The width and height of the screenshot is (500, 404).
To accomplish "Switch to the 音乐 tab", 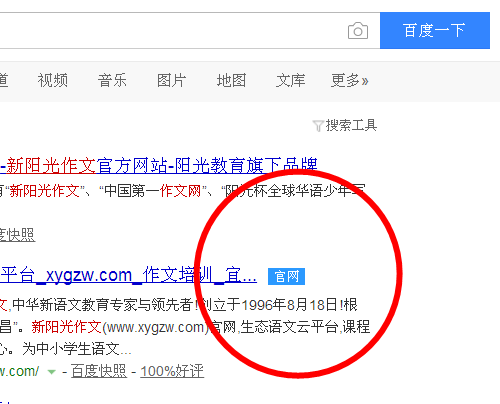I will [112, 81].
